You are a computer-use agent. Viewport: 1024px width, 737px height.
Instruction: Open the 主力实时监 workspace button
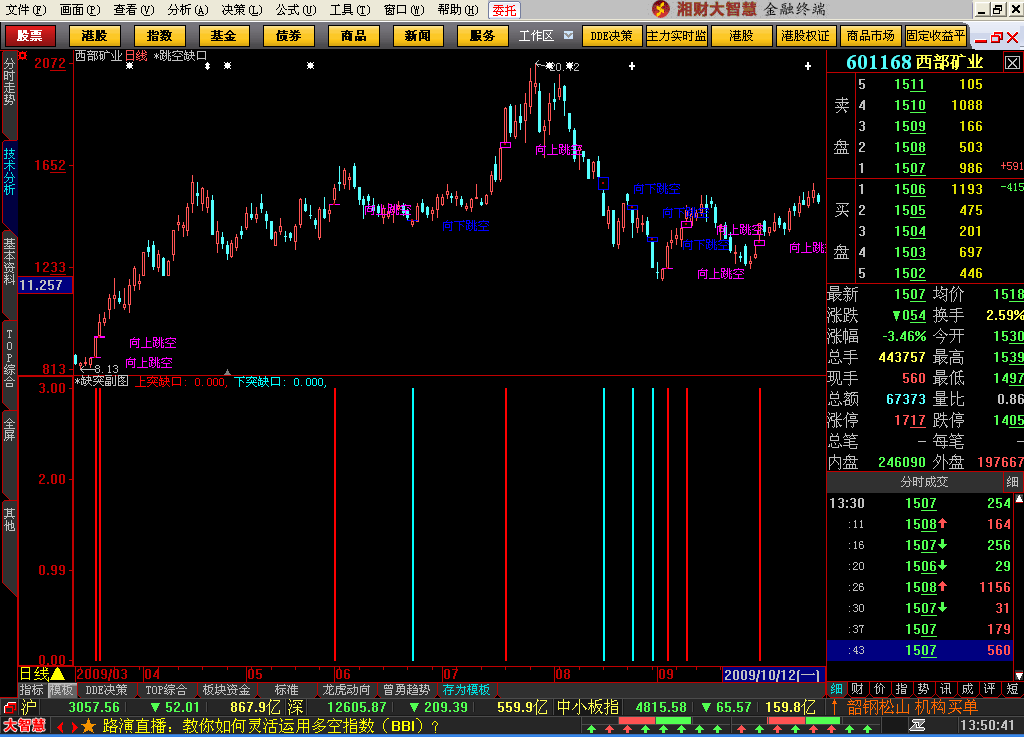[x=677, y=36]
